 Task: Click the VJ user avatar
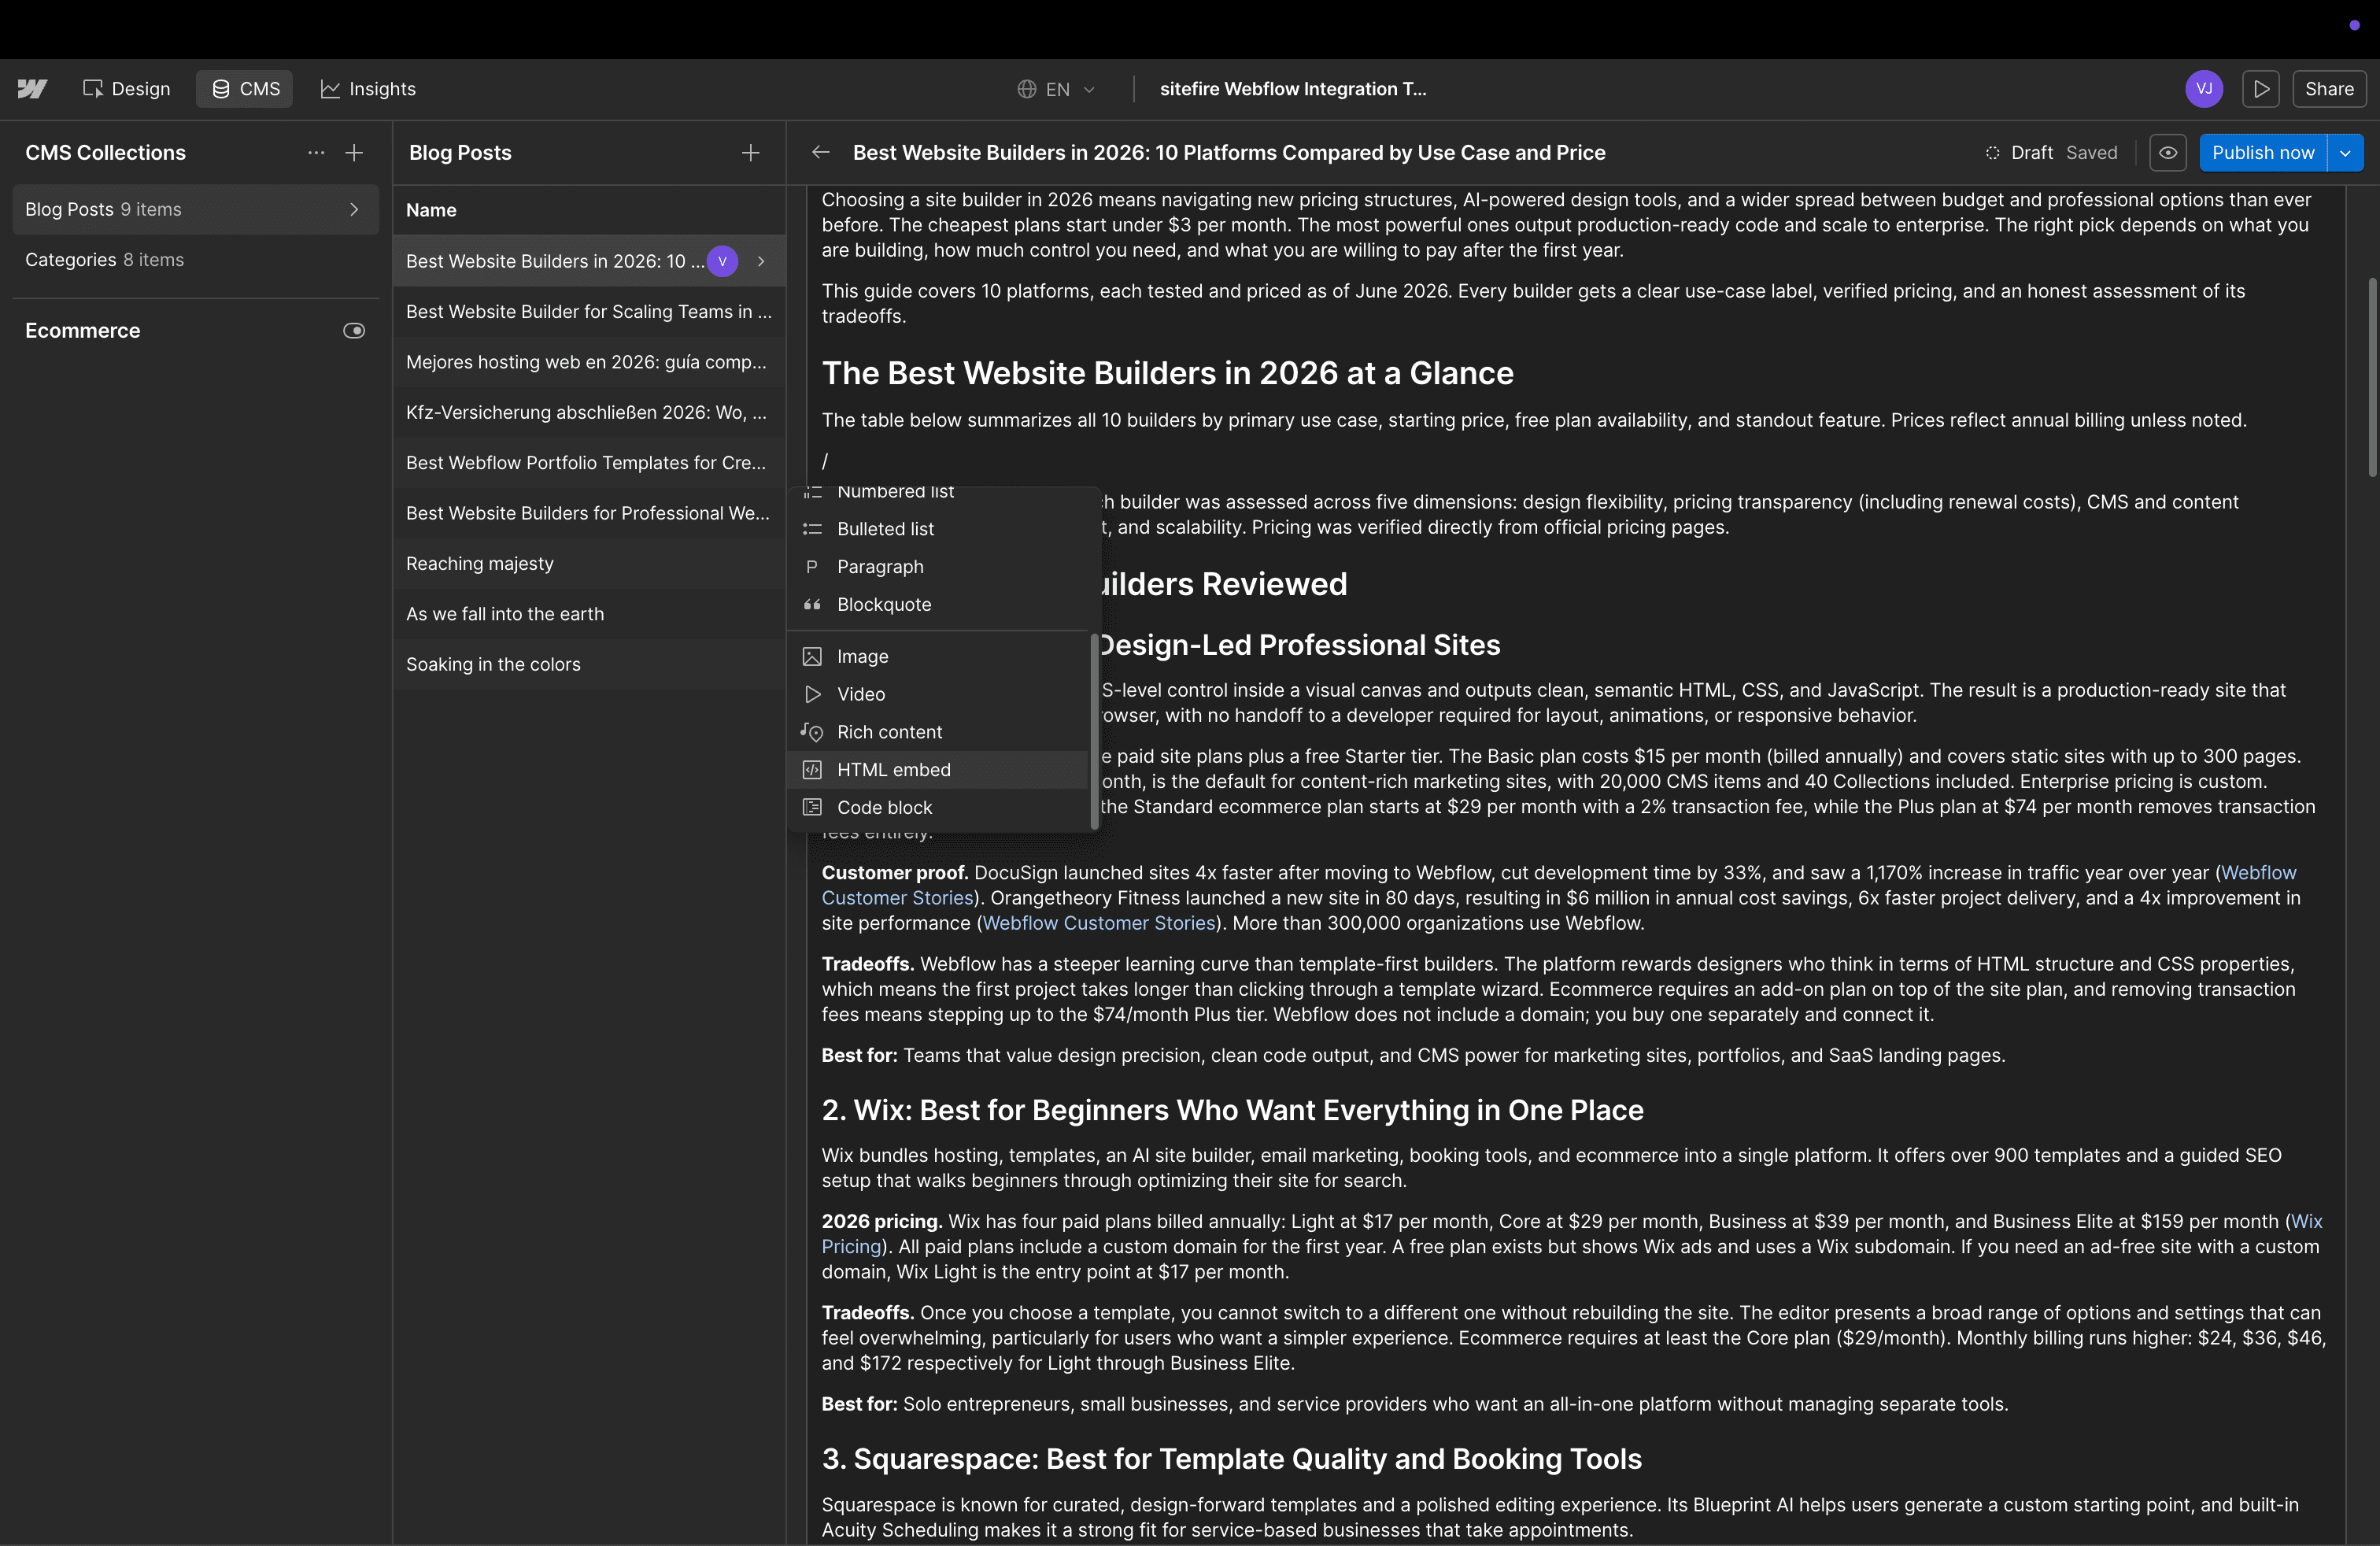(2204, 89)
